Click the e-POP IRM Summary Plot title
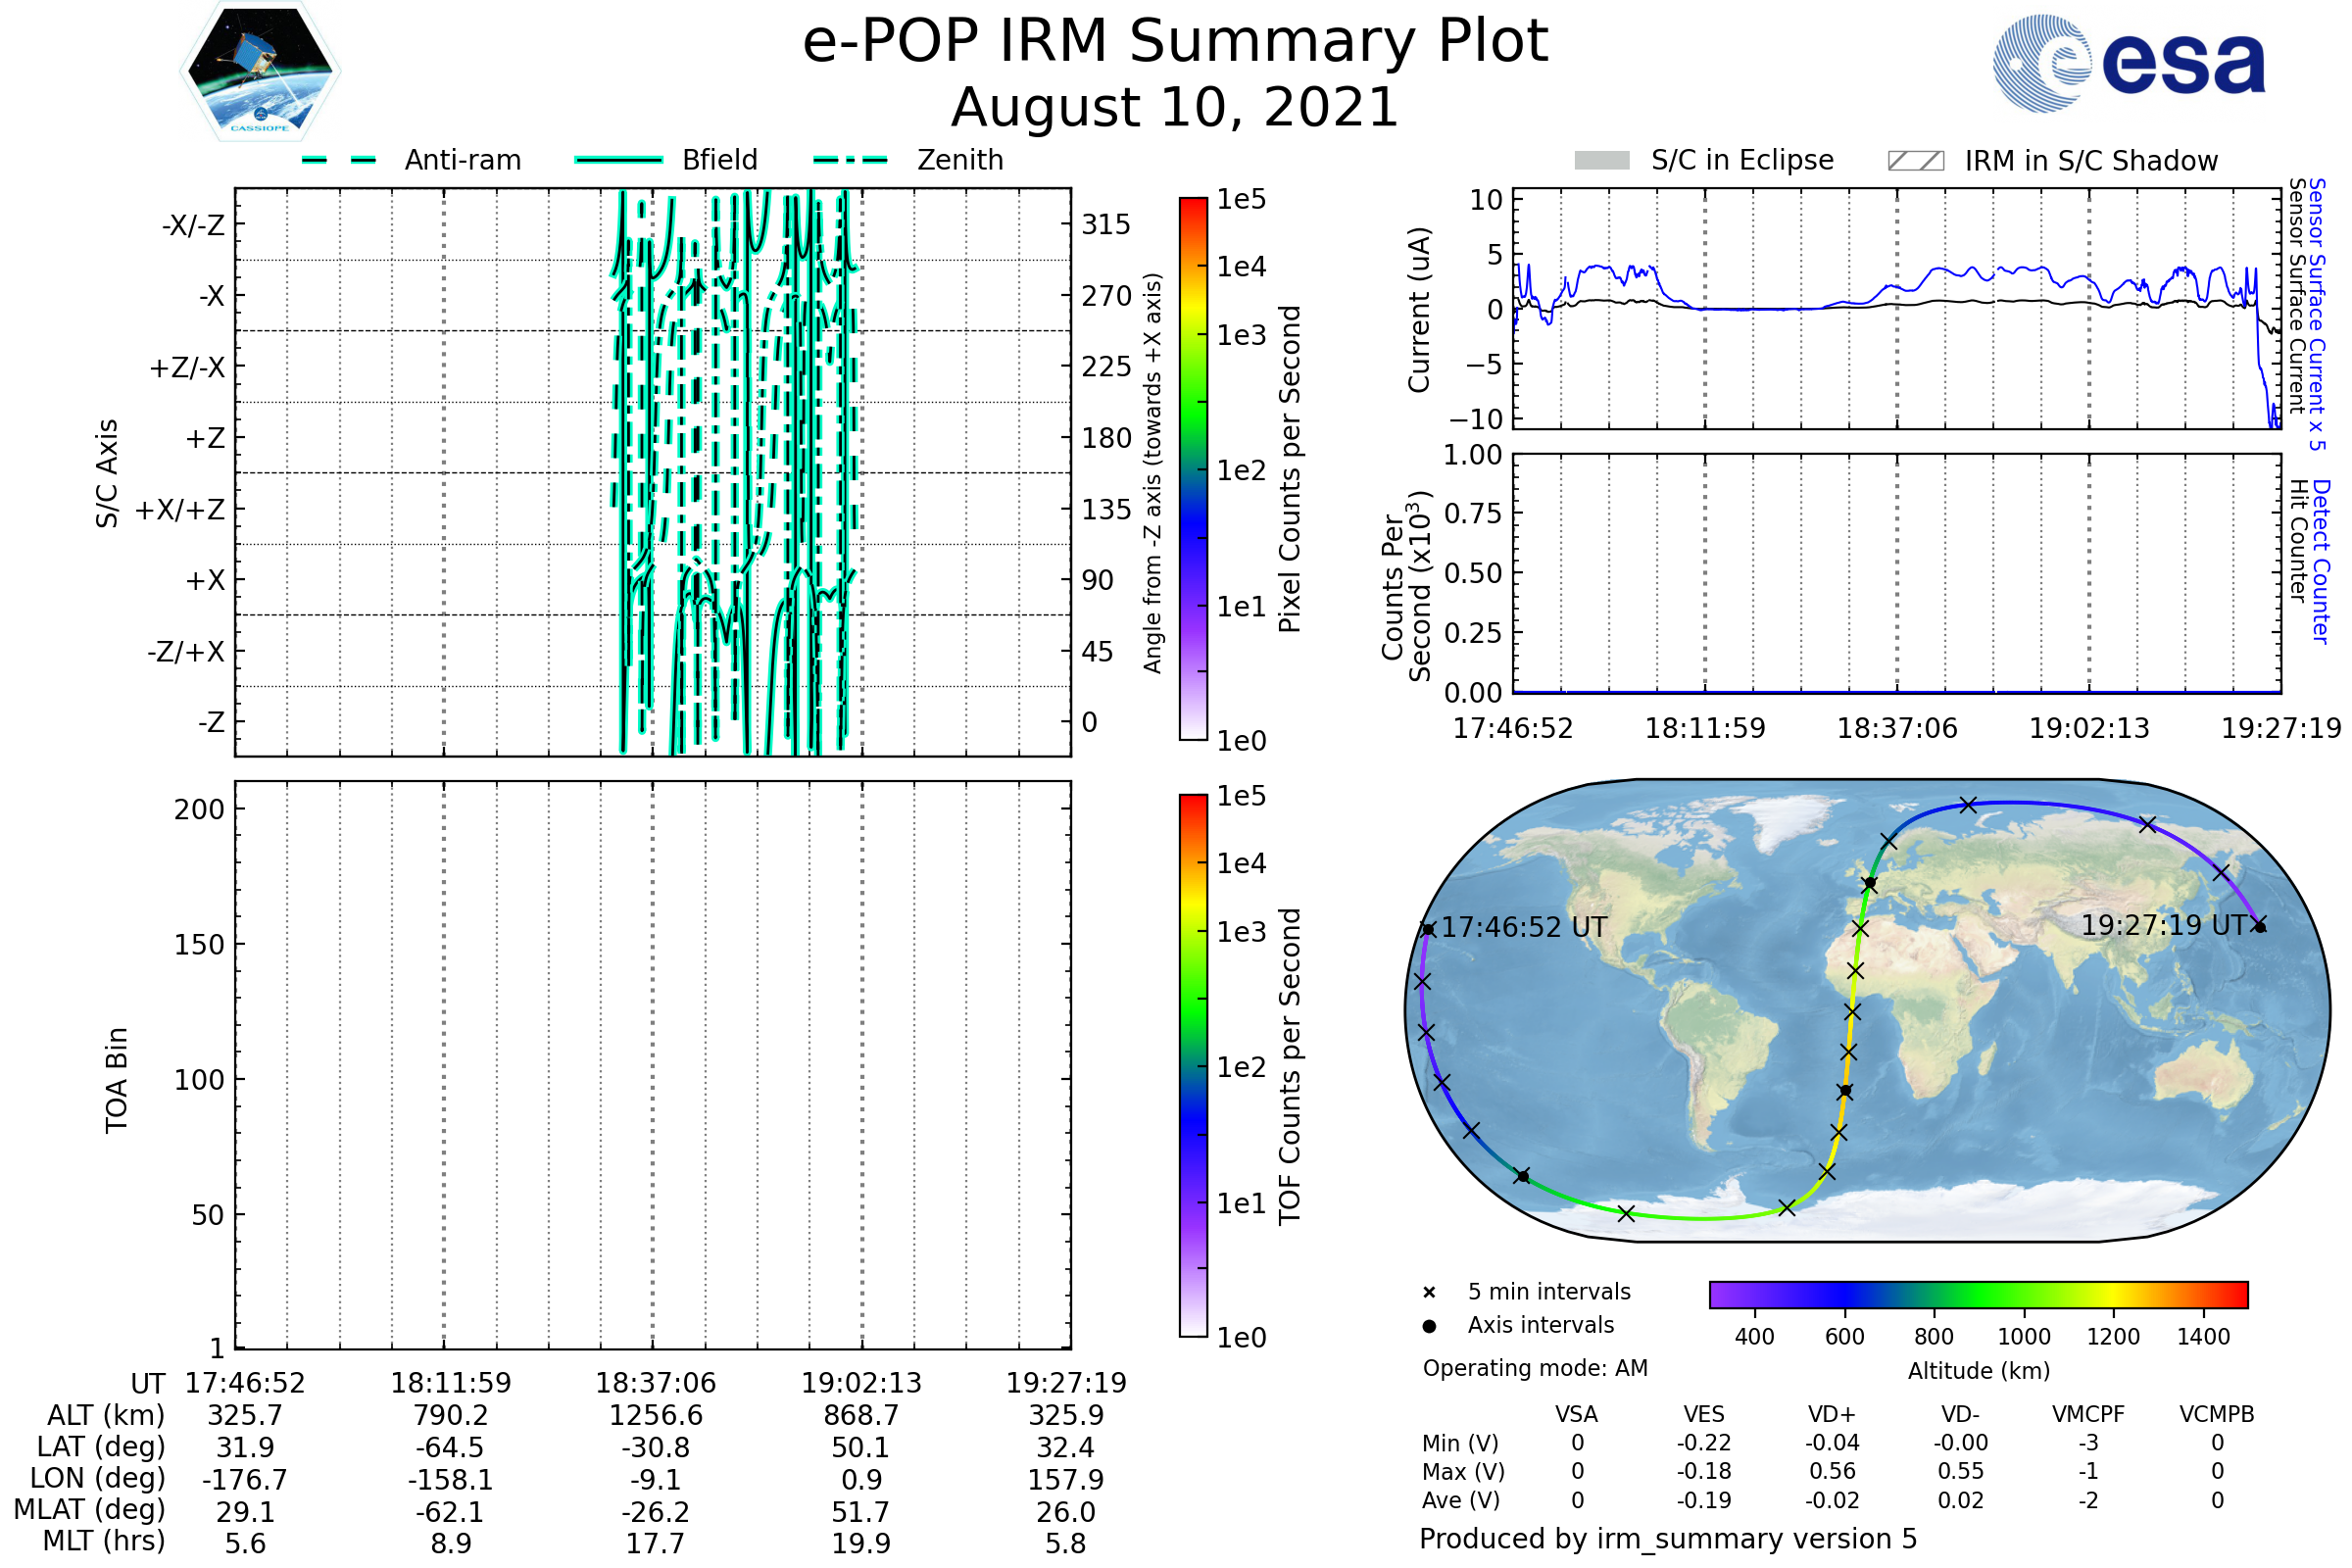Image resolution: width=2352 pixels, height=1568 pixels. [1175, 42]
